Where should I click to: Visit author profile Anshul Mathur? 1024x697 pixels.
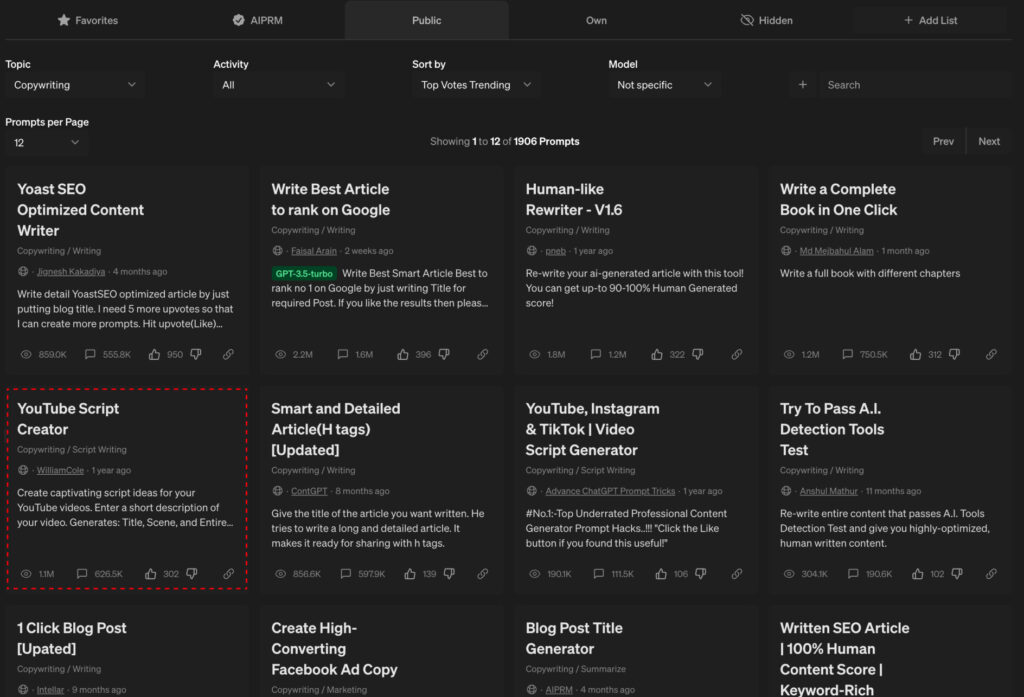tap(828, 491)
